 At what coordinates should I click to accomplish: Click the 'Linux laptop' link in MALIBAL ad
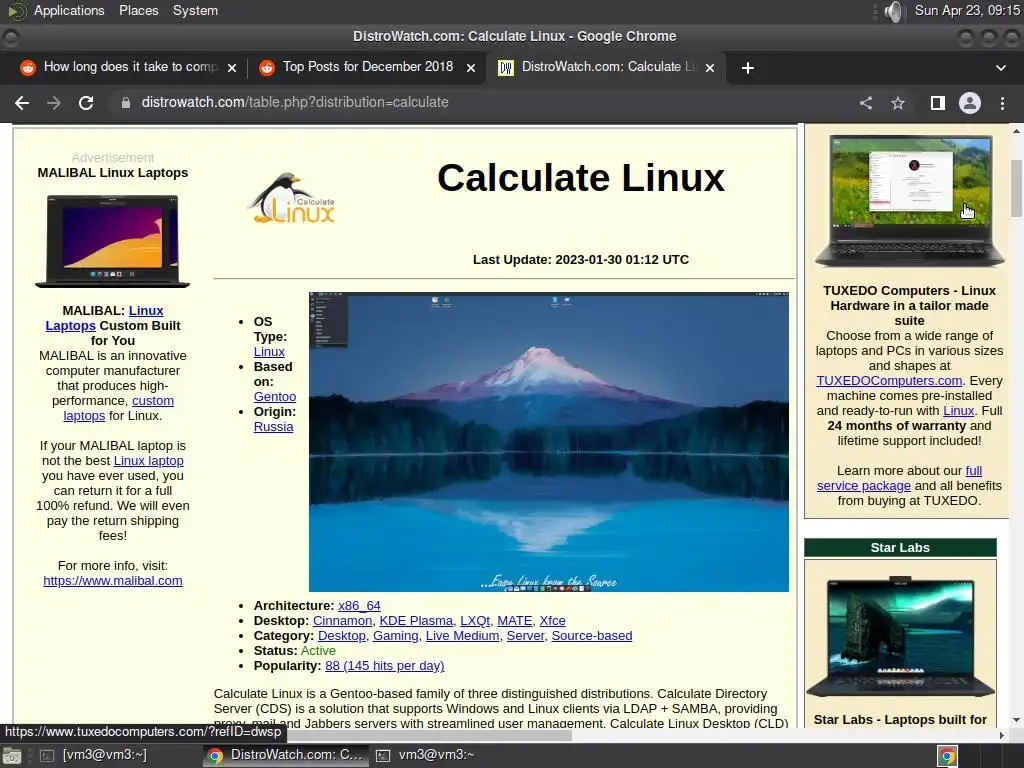coord(149,461)
